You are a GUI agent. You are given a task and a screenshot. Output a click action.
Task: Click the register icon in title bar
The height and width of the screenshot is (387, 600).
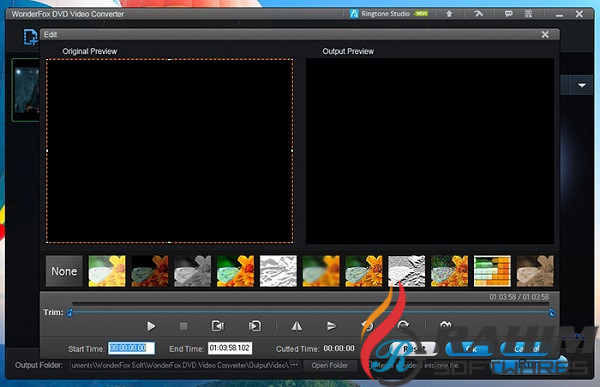(x=528, y=14)
